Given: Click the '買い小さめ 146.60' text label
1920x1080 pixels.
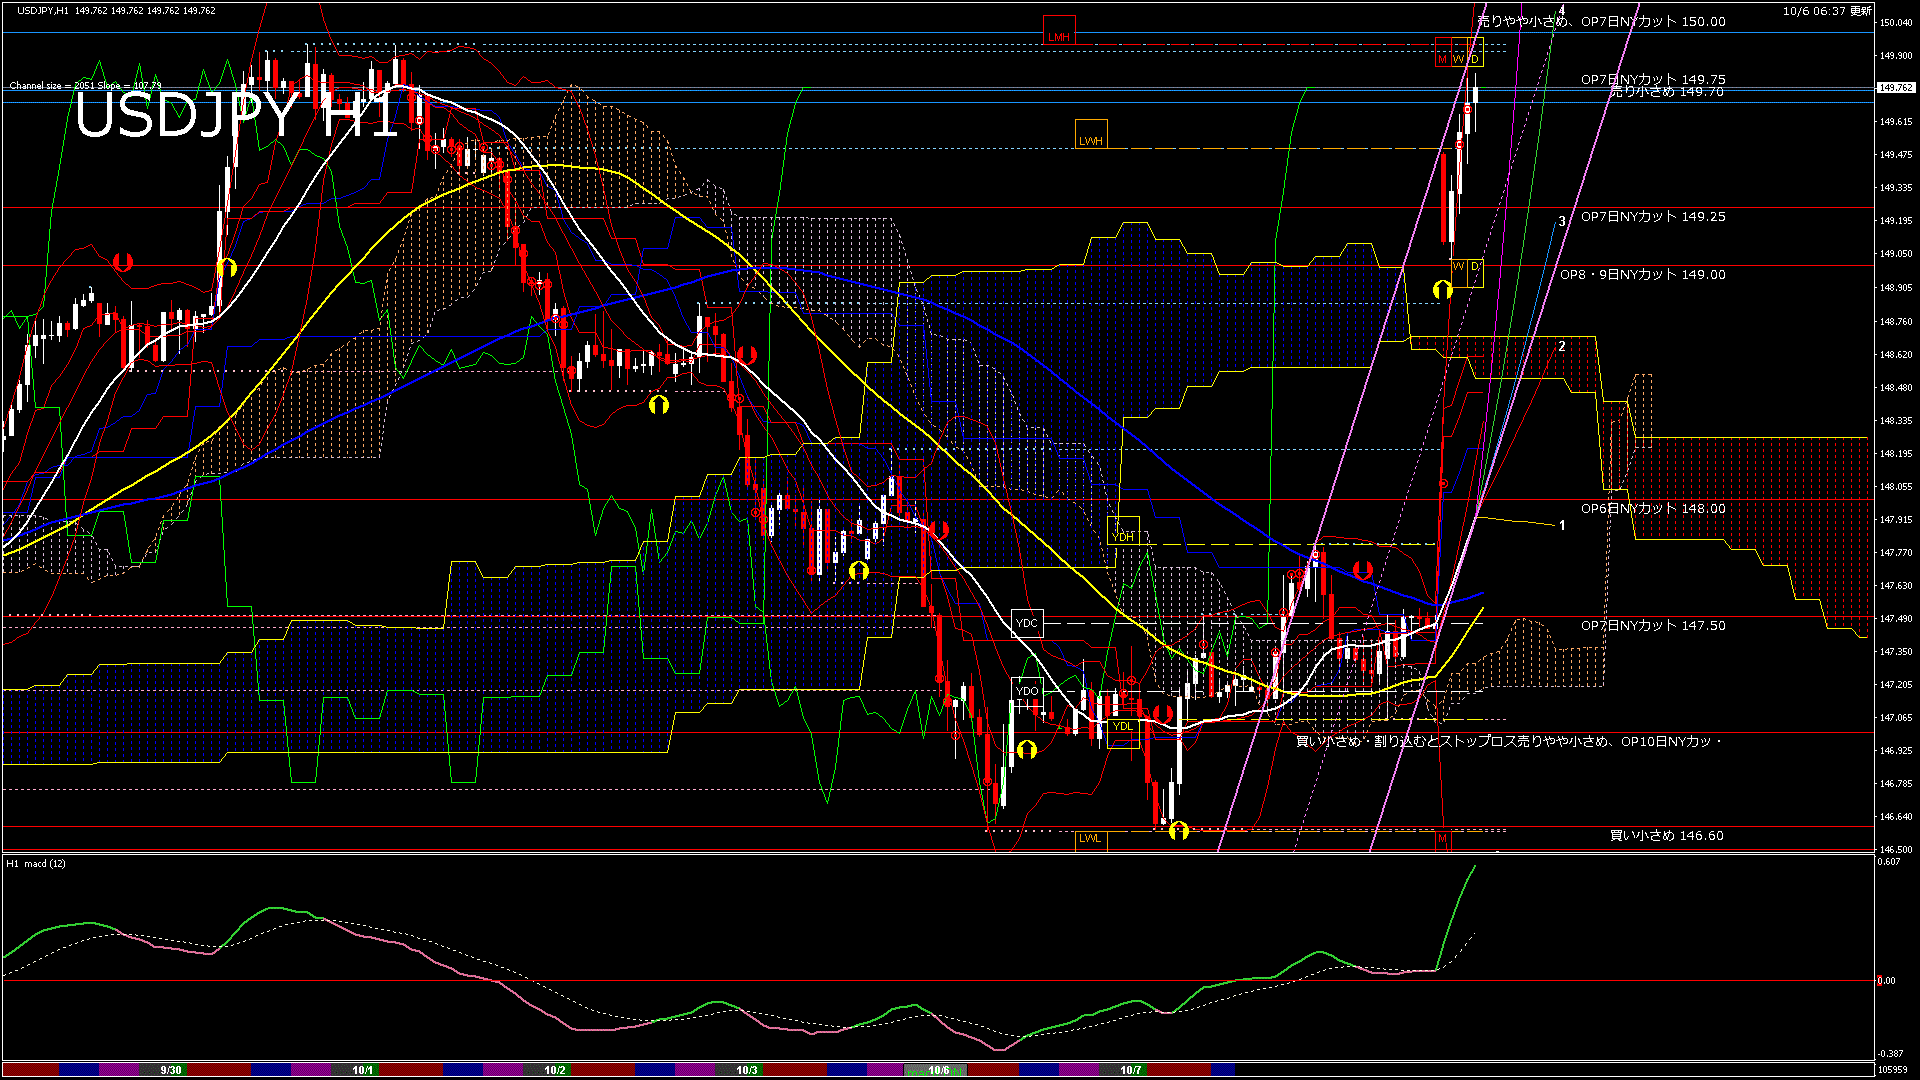Looking at the screenshot, I should tap(1666, 836).
